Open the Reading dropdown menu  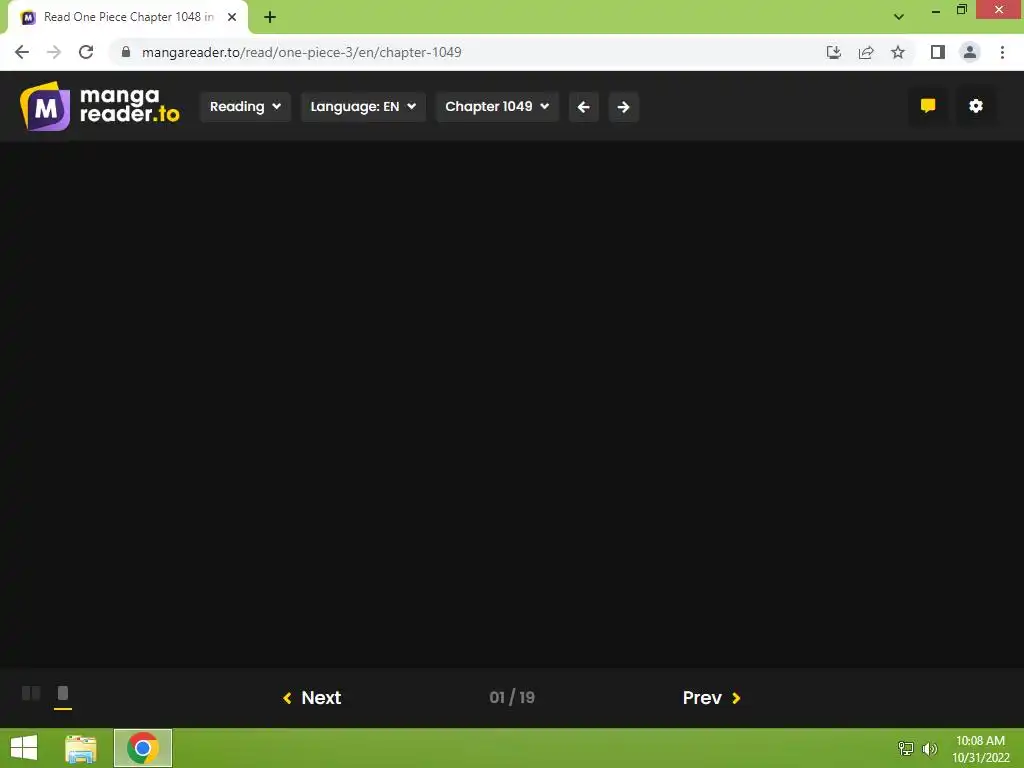click(245, 106)
